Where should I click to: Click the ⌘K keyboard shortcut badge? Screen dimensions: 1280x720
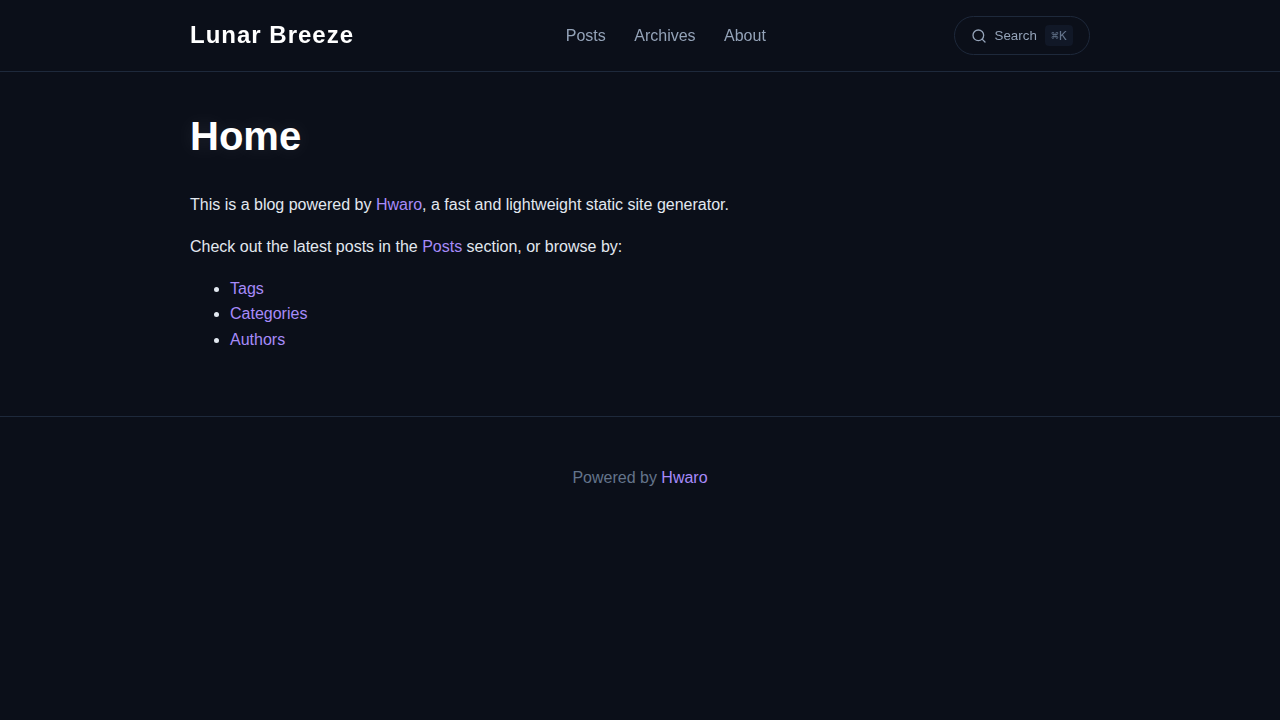tap(1058, 35)
